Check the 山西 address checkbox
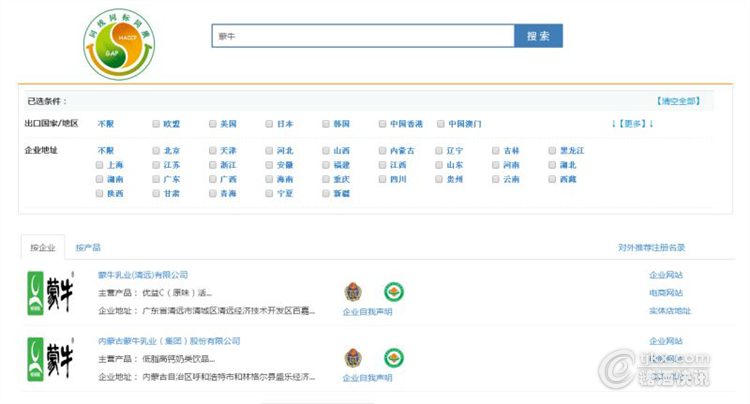This screenshot has width=750, height=404. pyautogui.click(x=326, y=151)
